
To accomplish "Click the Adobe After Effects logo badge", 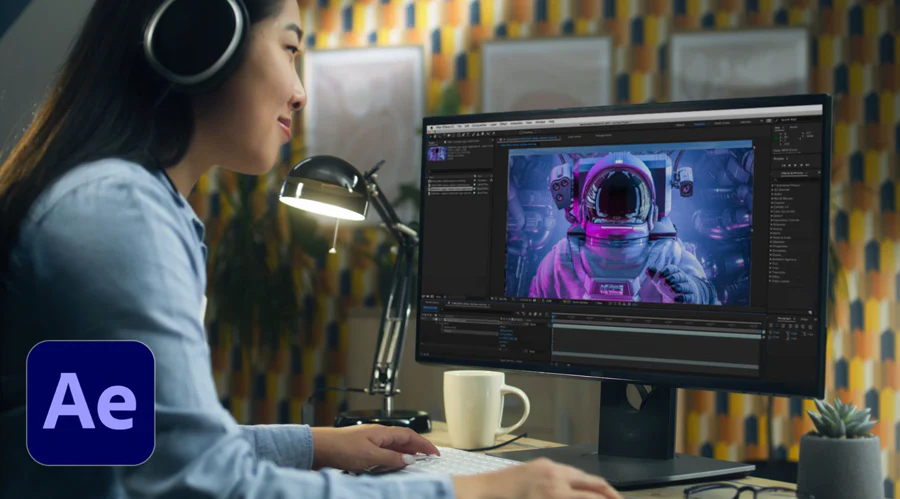I will pyautogui.click(x=91, y=403).
